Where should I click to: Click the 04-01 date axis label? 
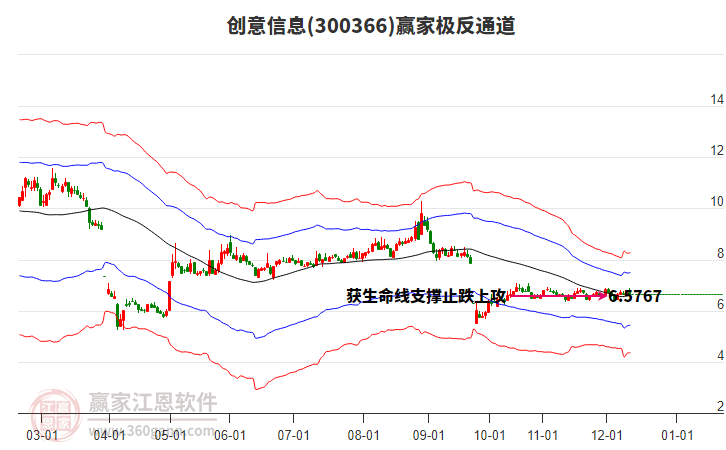click(109, 436)
